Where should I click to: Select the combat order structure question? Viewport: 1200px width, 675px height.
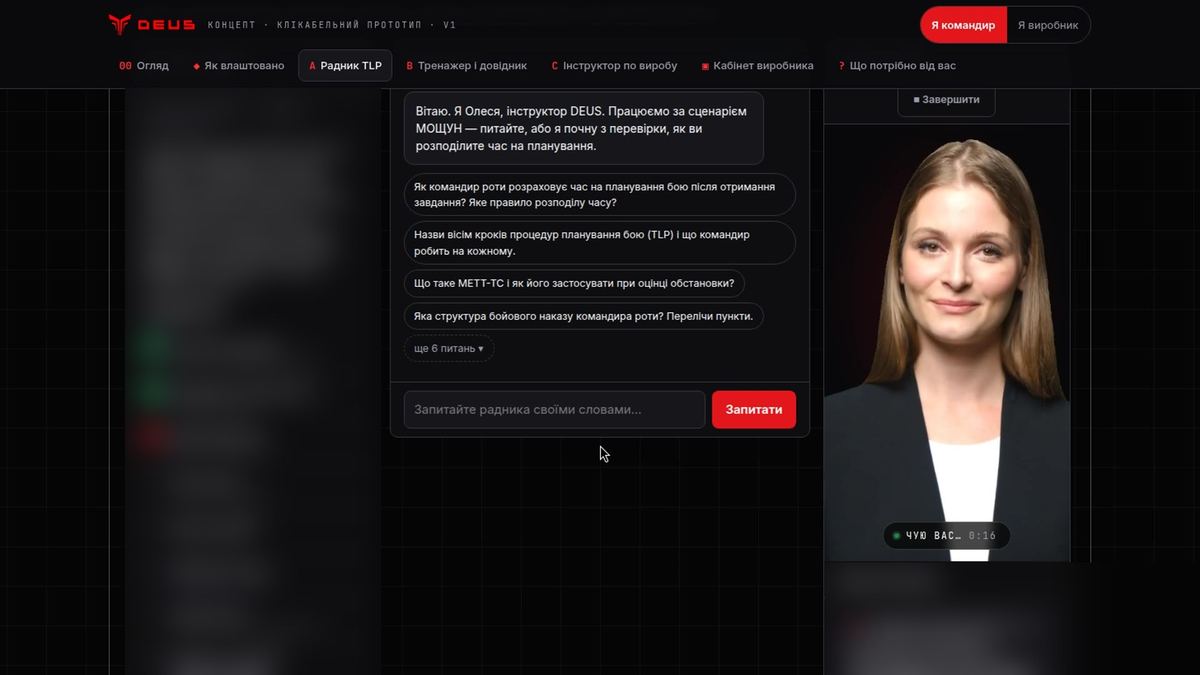pyautogui.click(x=584, y=316)
